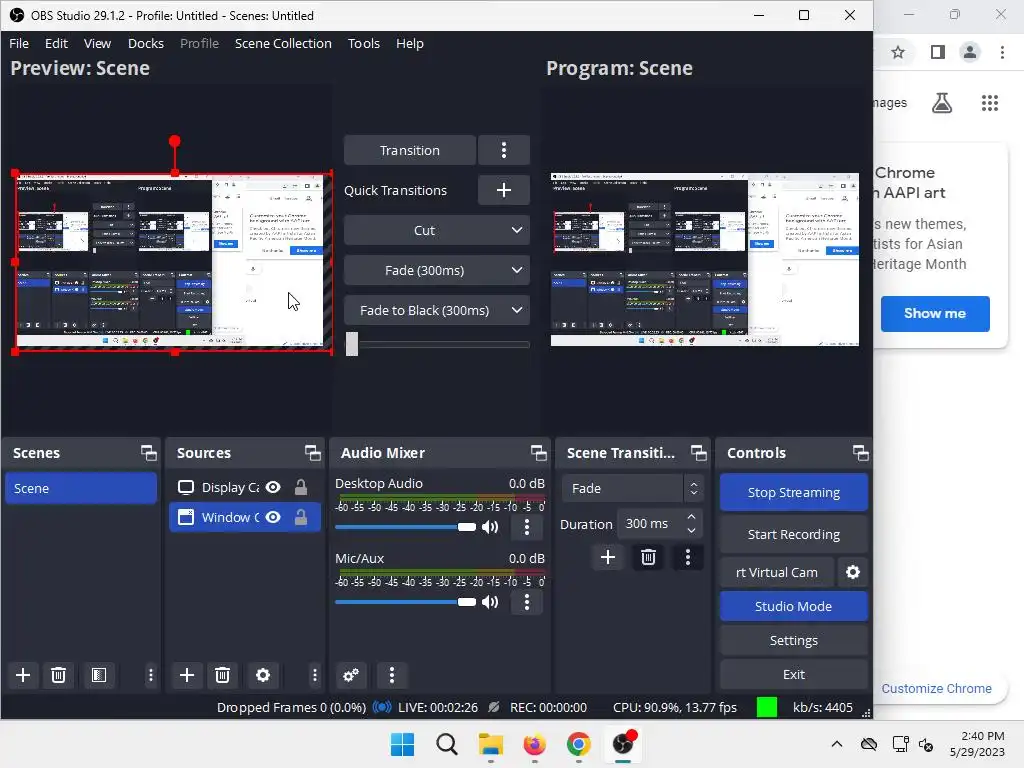The width and height of the screenshot is (1024, 768).
Task: Click Show me in Chrome
Action: 935,313
